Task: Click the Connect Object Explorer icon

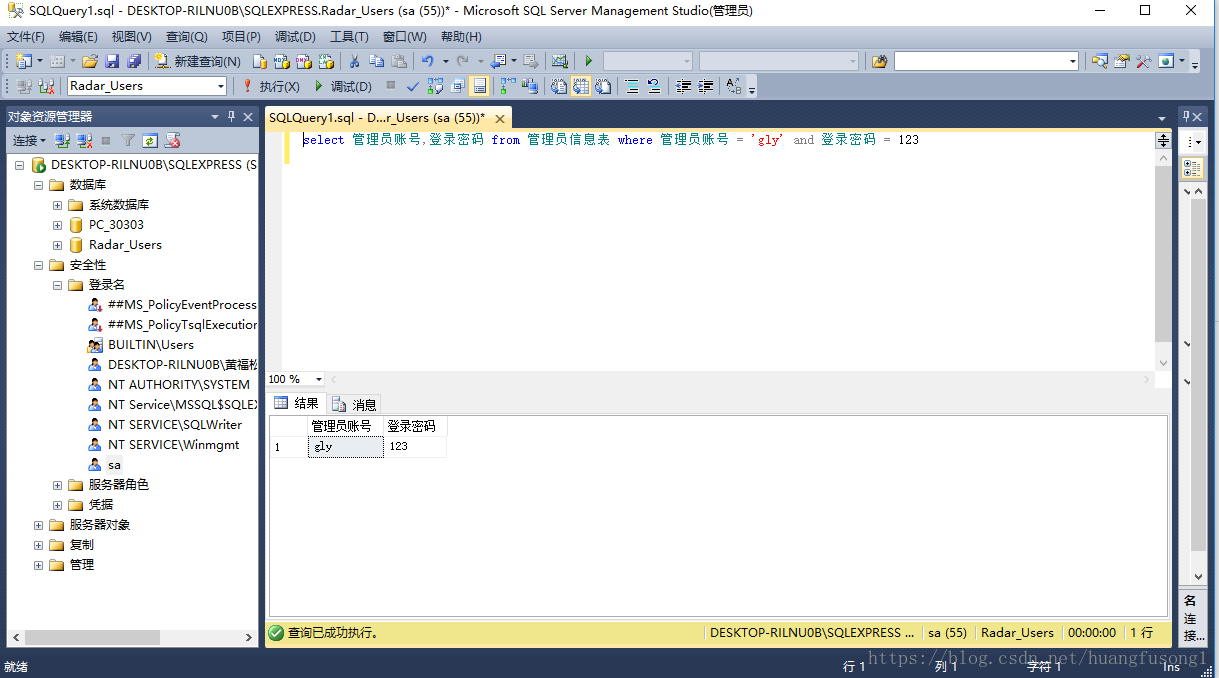Action: [62, 141]
